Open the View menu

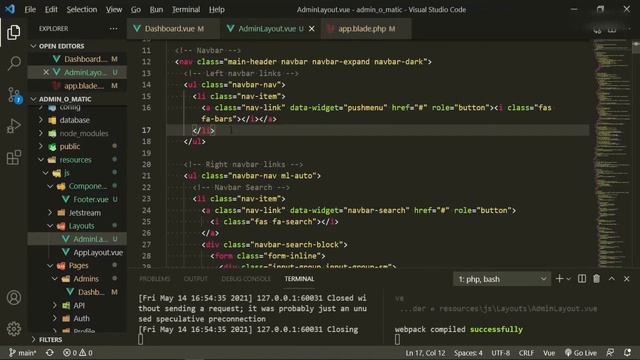[x=114, y=9]
